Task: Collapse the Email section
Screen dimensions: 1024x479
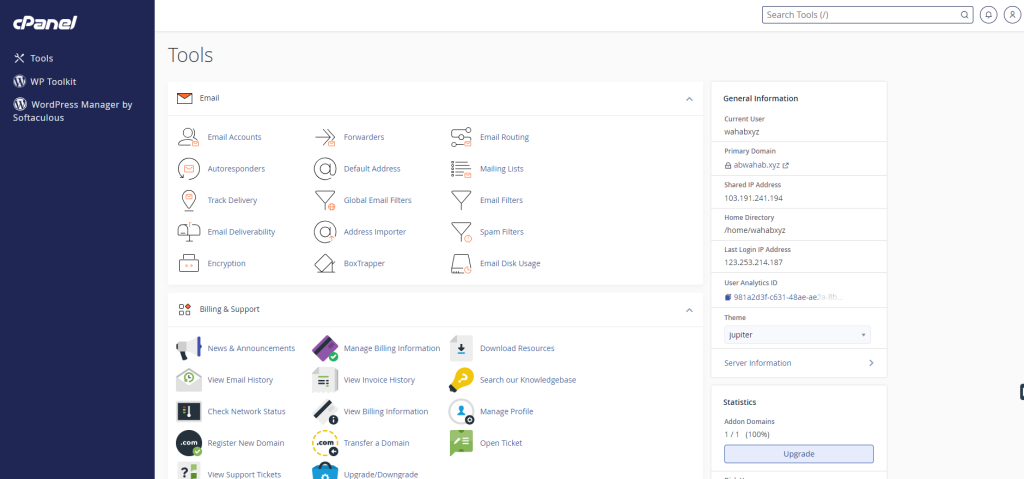Action: click(x=689, y=99)
